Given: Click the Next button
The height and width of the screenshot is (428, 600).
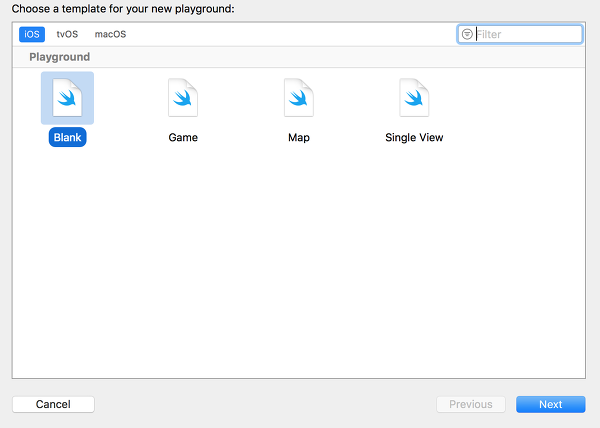Looking at the screenshot, I should click(x=551, y=404).
